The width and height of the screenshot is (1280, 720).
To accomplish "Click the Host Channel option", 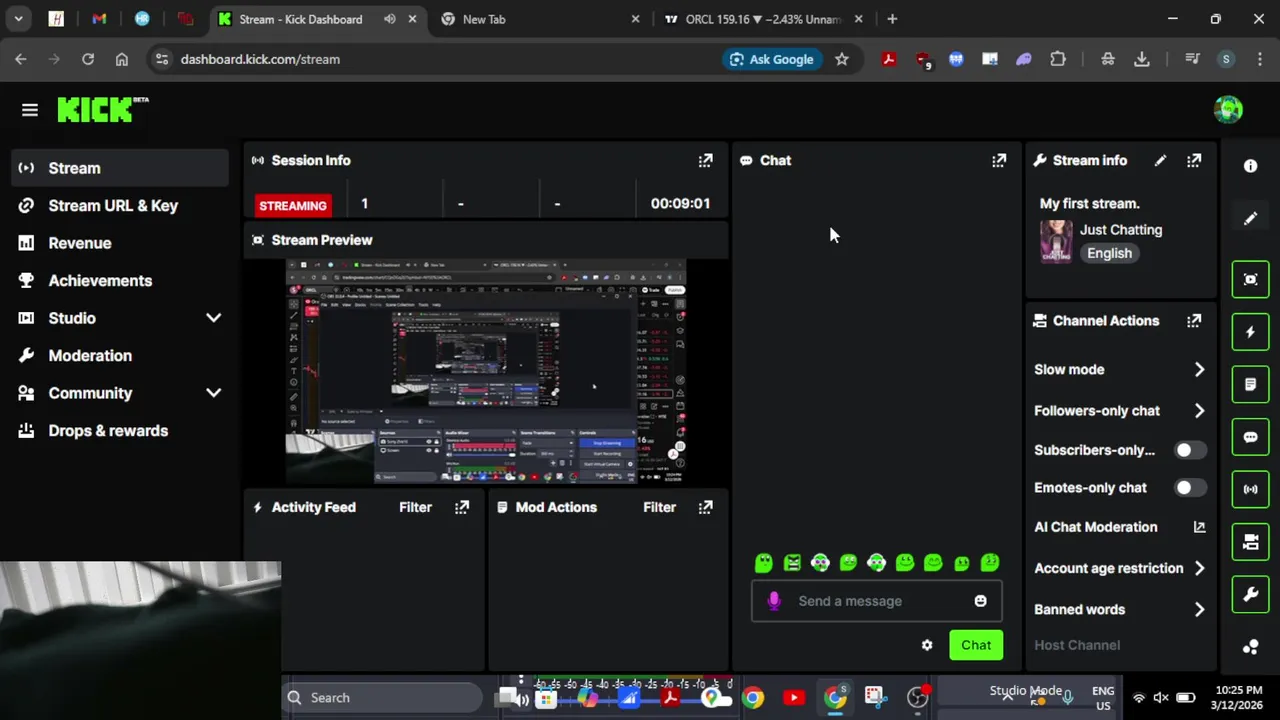I will (1077, 645).
